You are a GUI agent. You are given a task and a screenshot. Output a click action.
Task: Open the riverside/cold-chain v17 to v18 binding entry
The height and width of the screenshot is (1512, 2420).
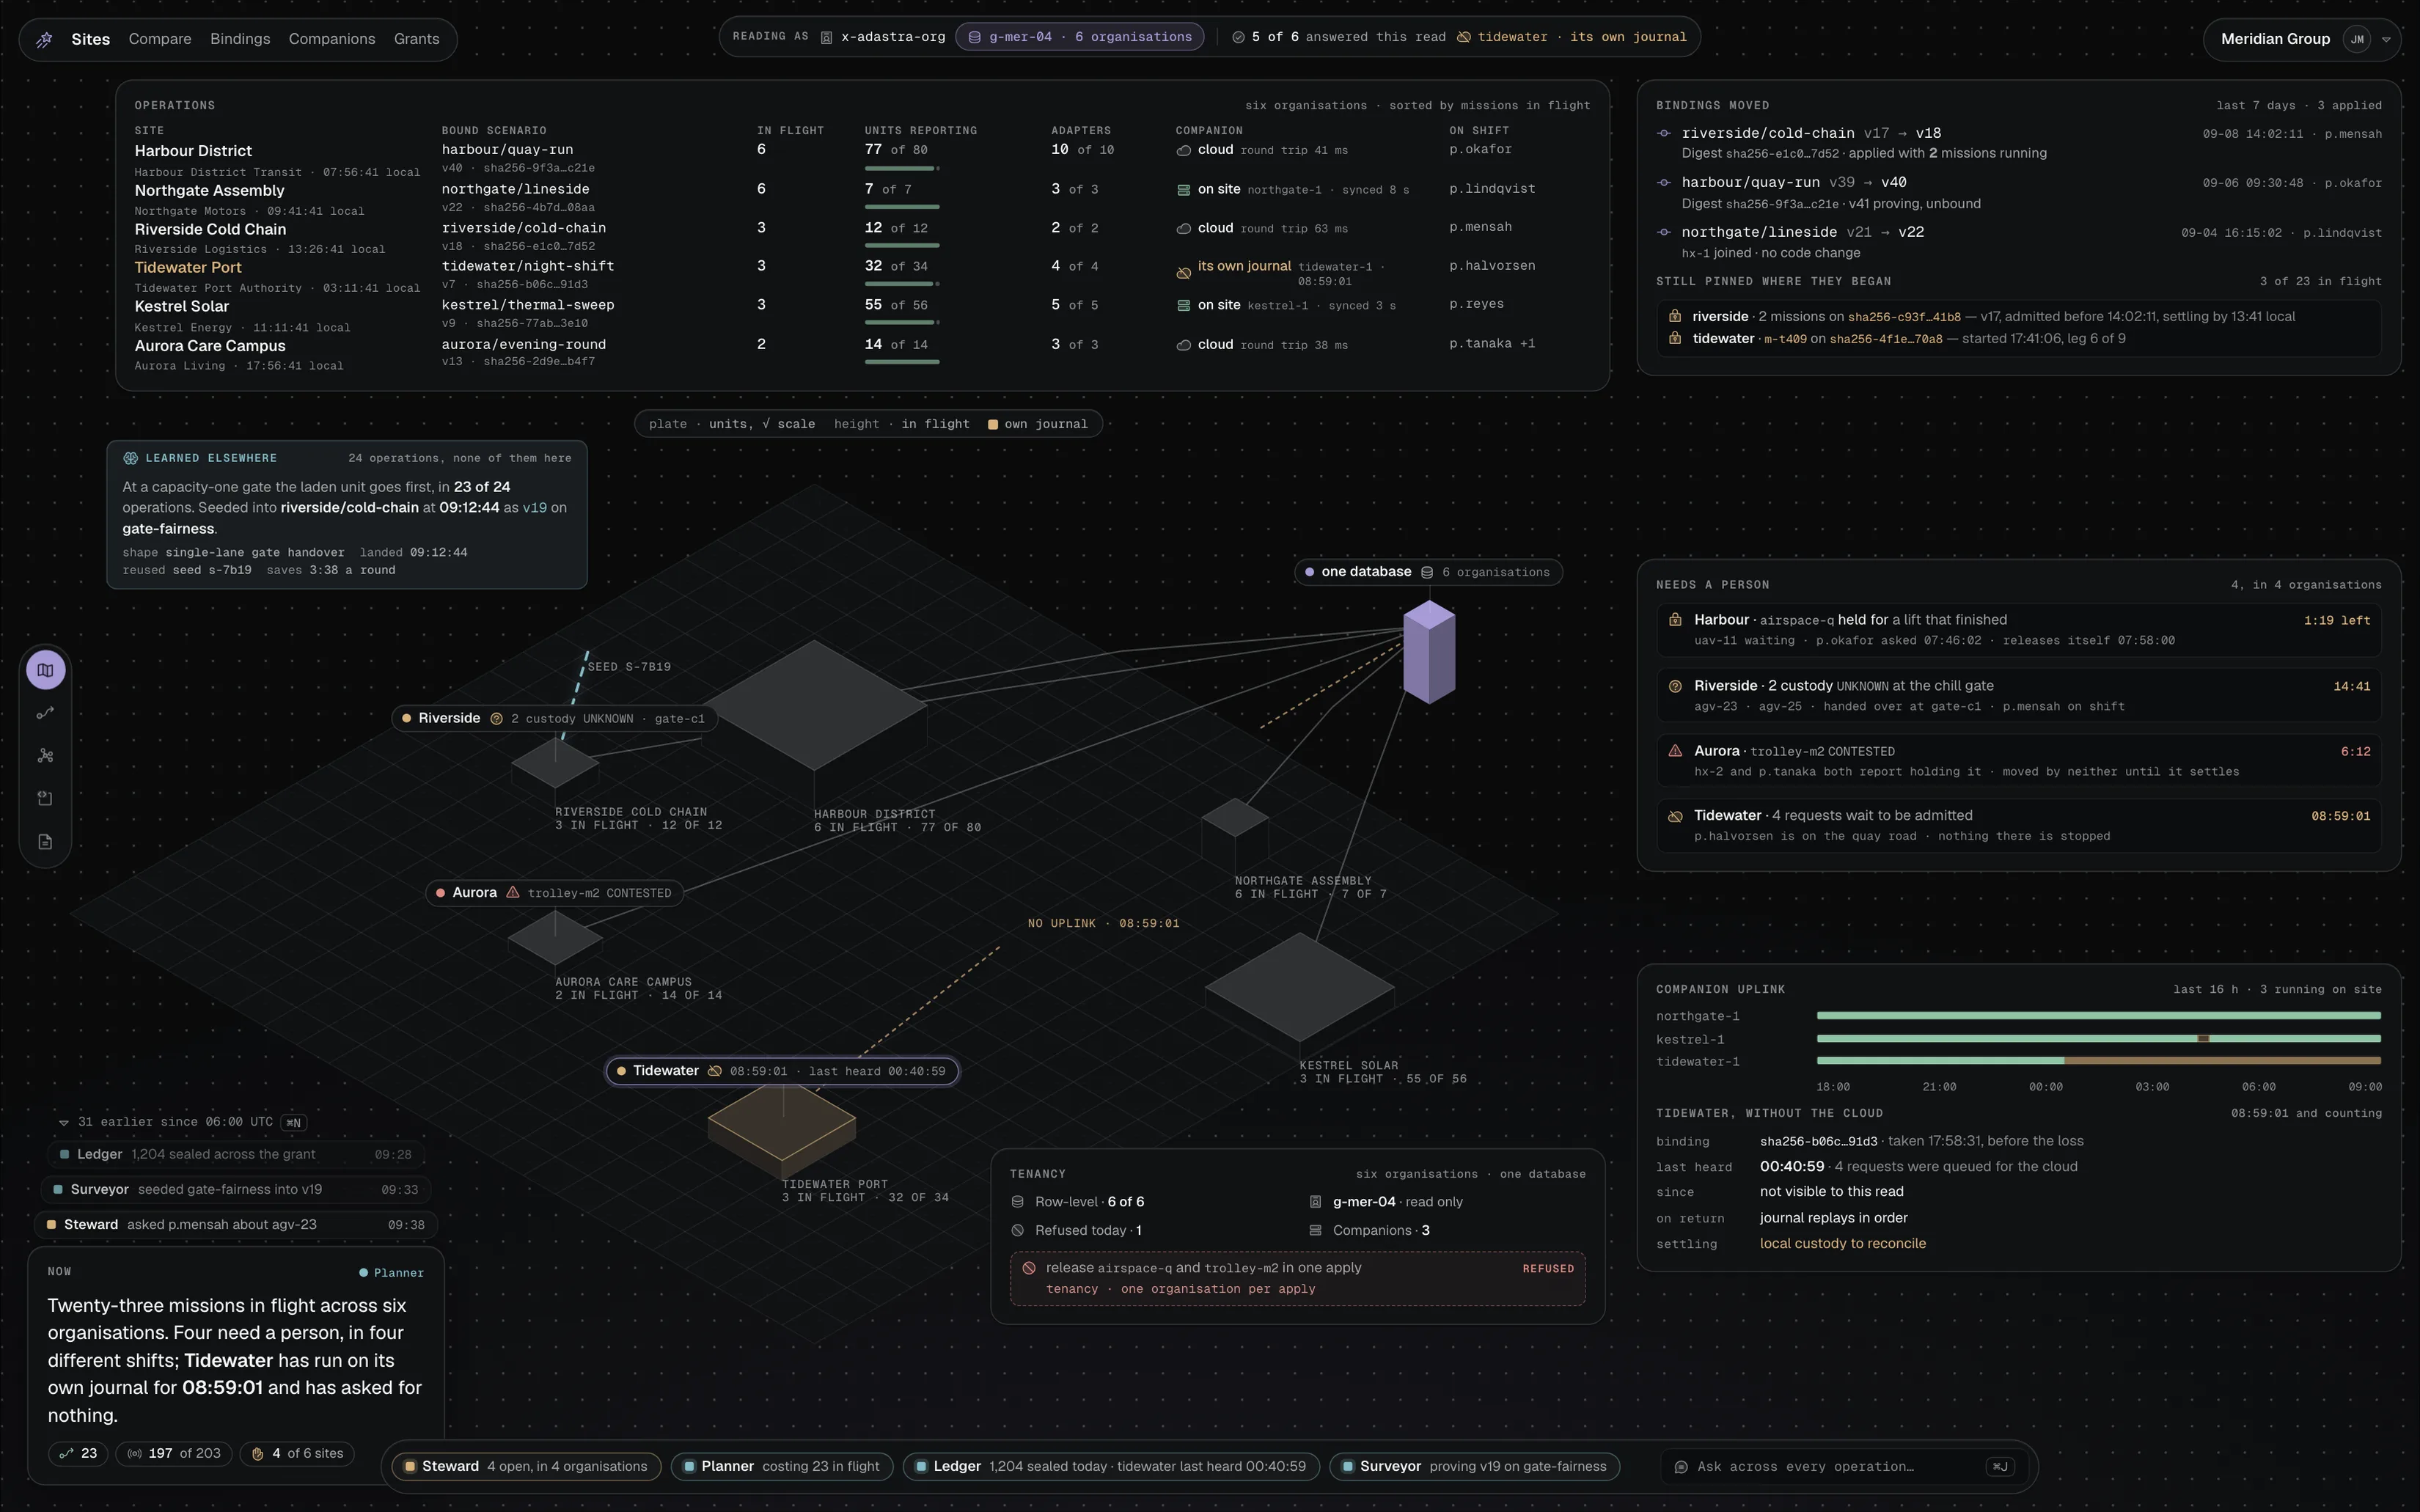point(2018,143)
